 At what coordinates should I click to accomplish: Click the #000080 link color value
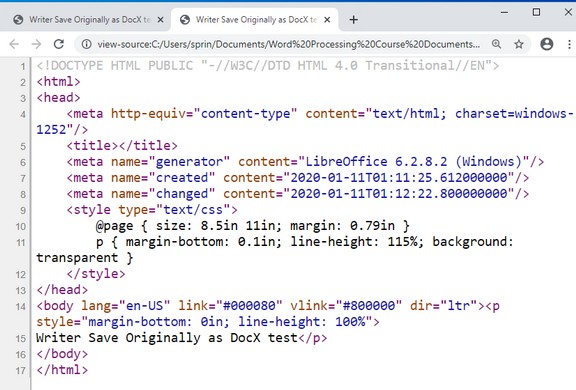pyautogui.click(x=249, y=306)
